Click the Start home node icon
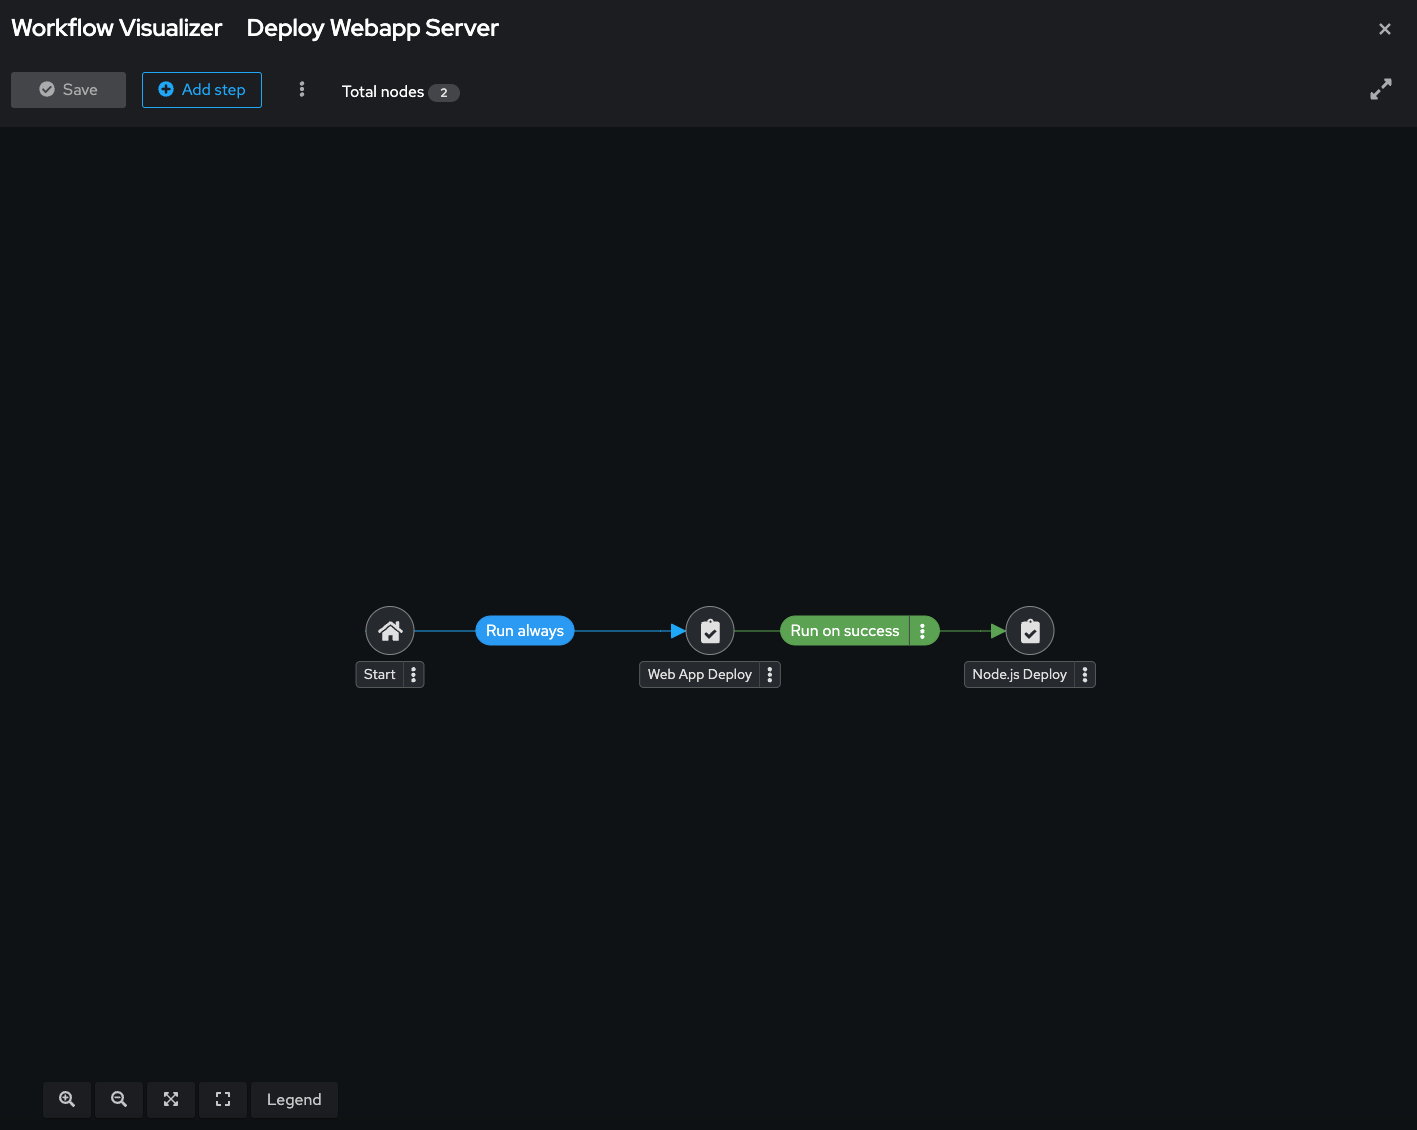 coord(390,631)
